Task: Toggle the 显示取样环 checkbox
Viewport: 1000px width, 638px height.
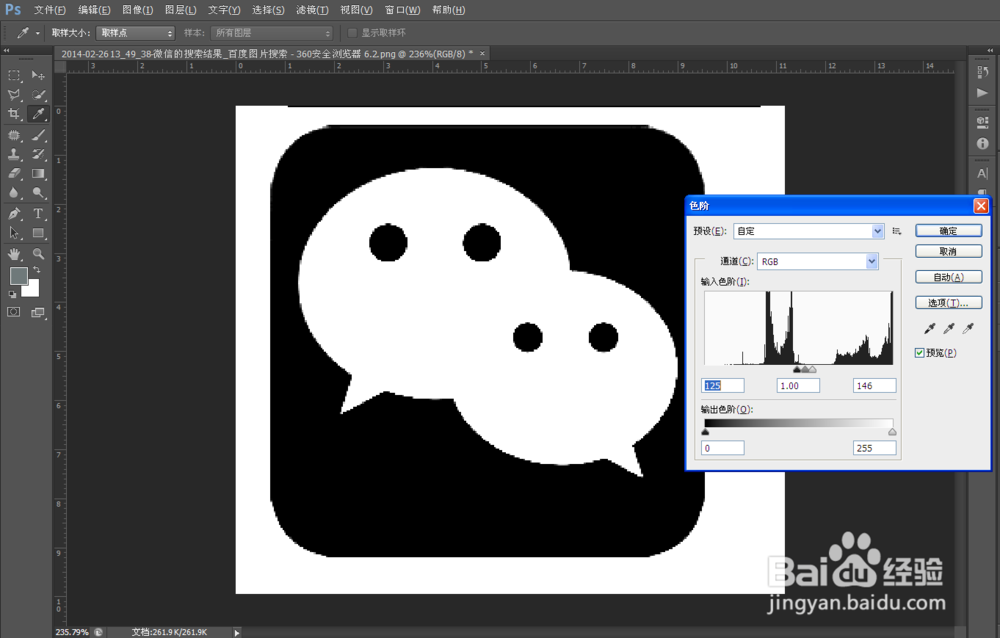Action: (352, 33)
